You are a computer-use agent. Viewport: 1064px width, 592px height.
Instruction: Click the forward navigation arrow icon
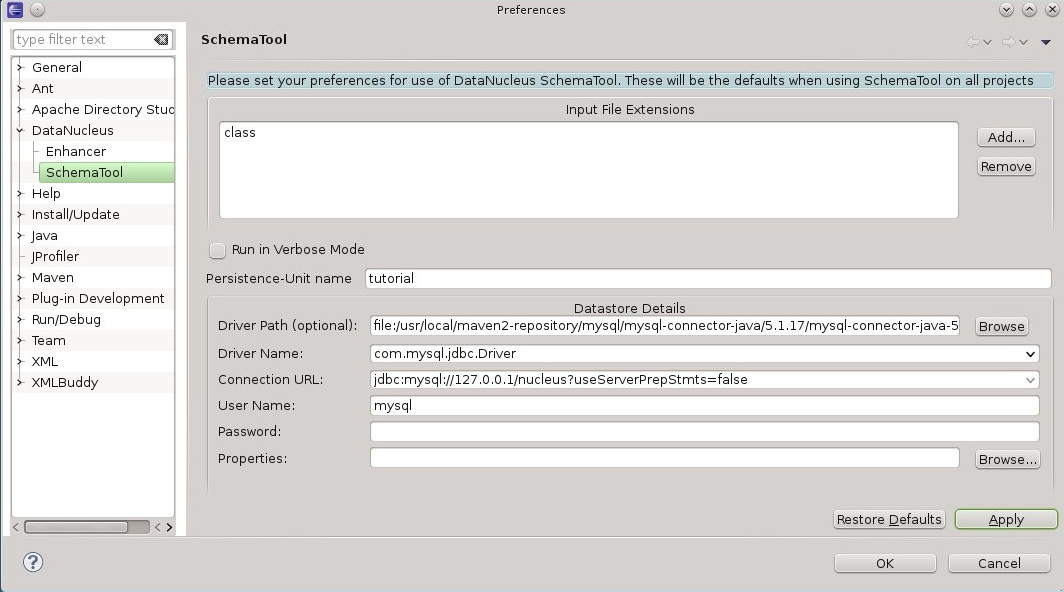[1008, 42]
